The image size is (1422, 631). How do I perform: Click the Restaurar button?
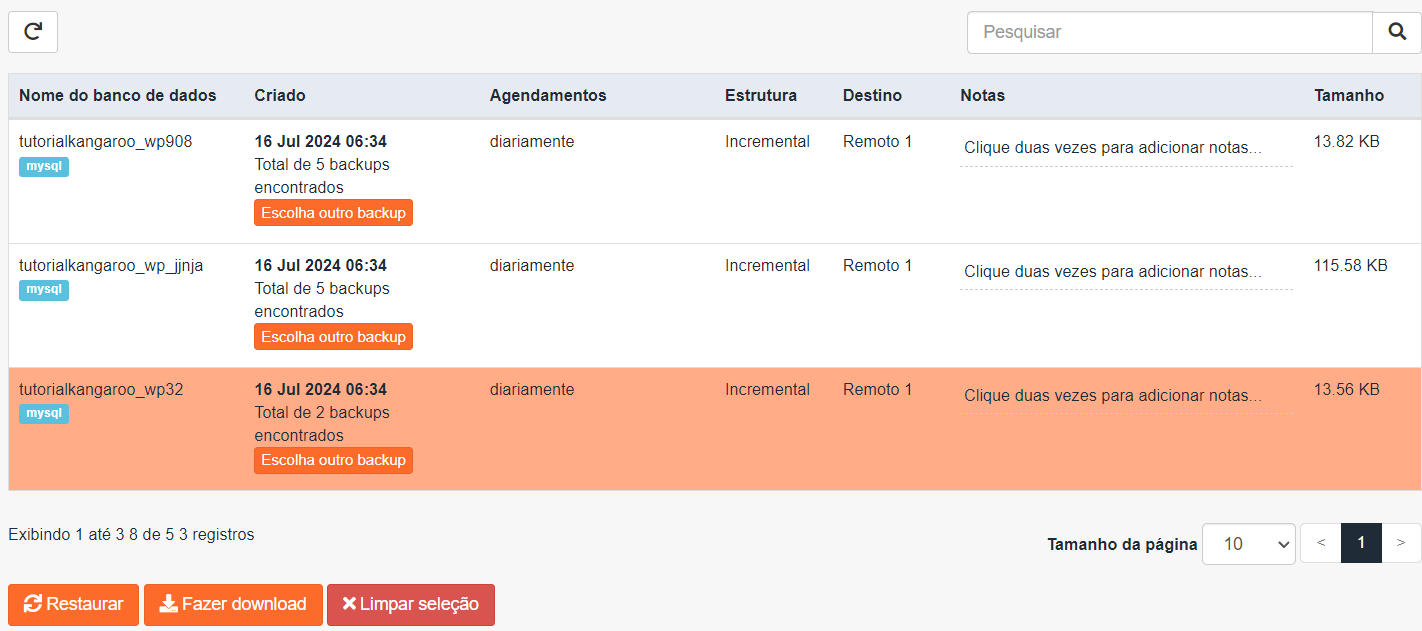(x=73, y=604)
